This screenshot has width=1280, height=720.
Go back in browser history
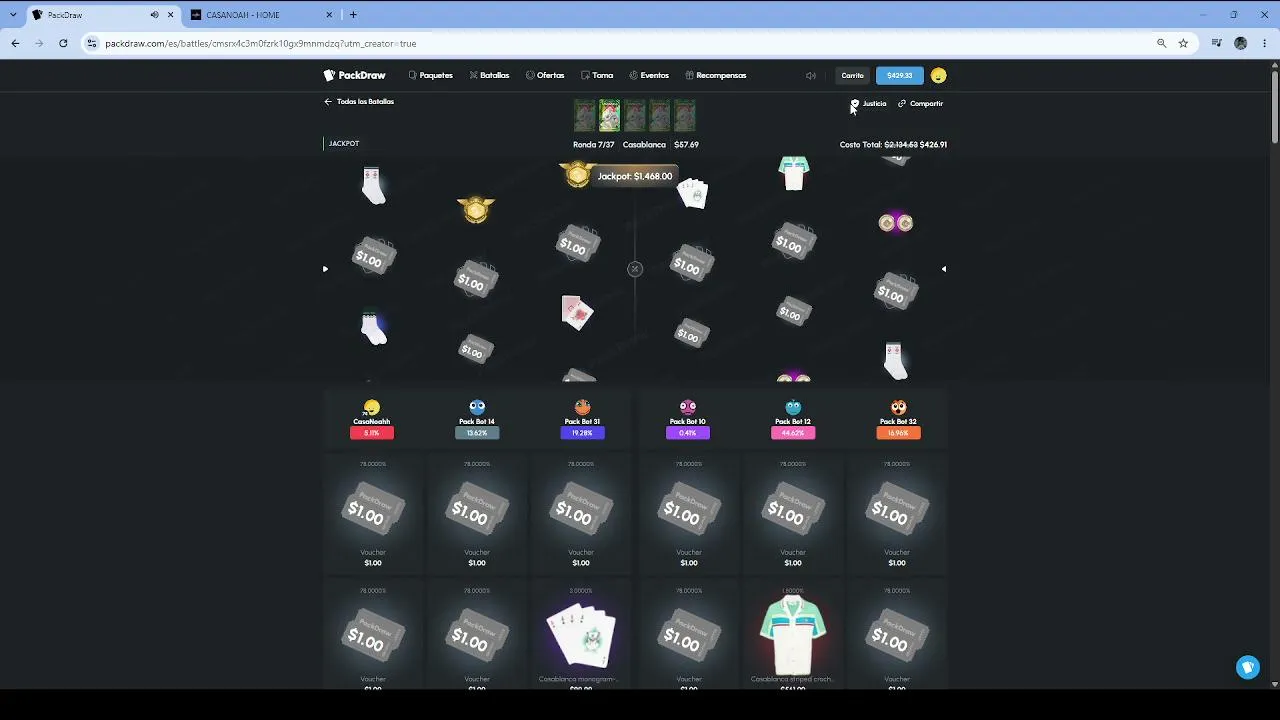coord(15,43)
